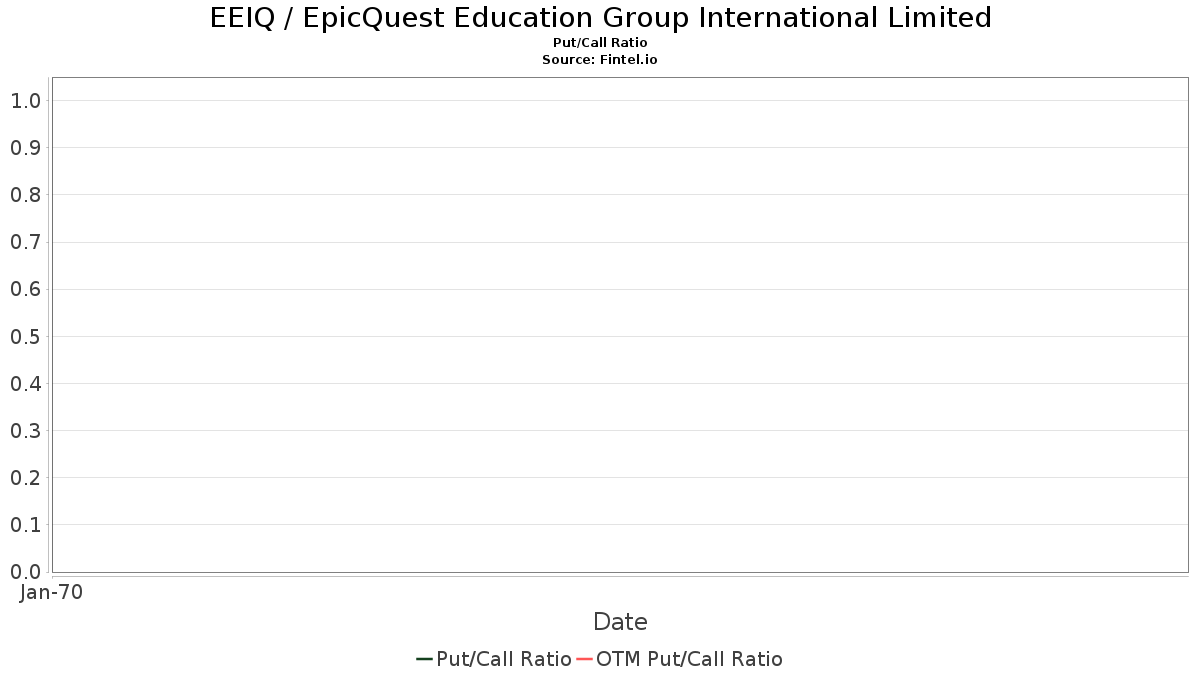Click the 1.0 y-axis label
Screen dimensions: 1200x675
(x=26, y=101)
